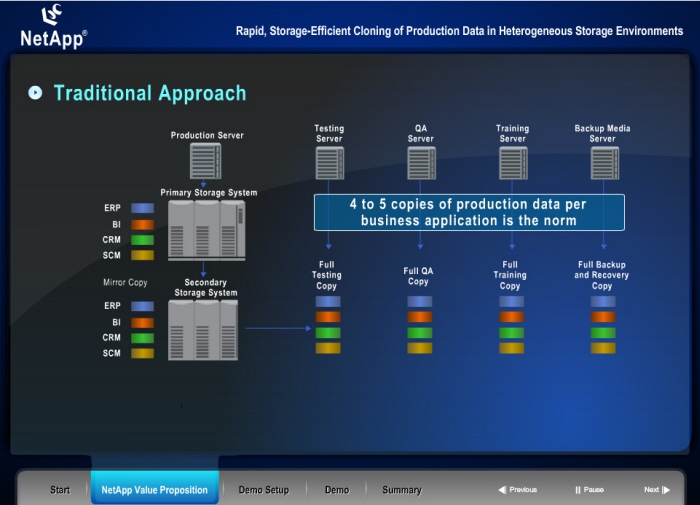Switch to the Demo Setup tab

click(263, 490)
